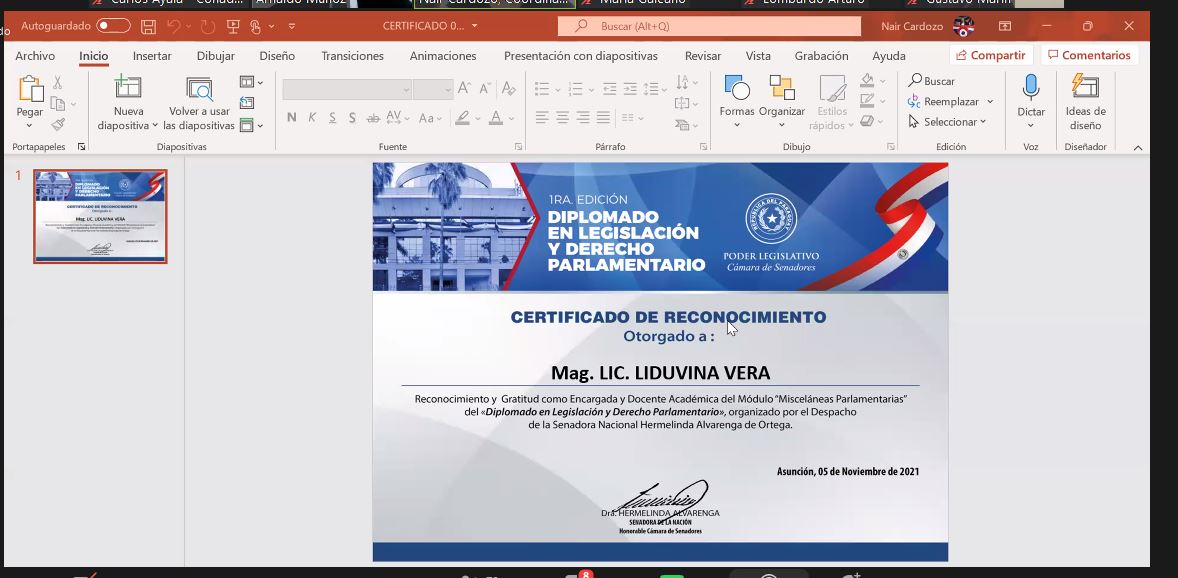Screen dimensions: 1178x578
Task: Copy selection with the copy icon
Action: coord(57,104)
